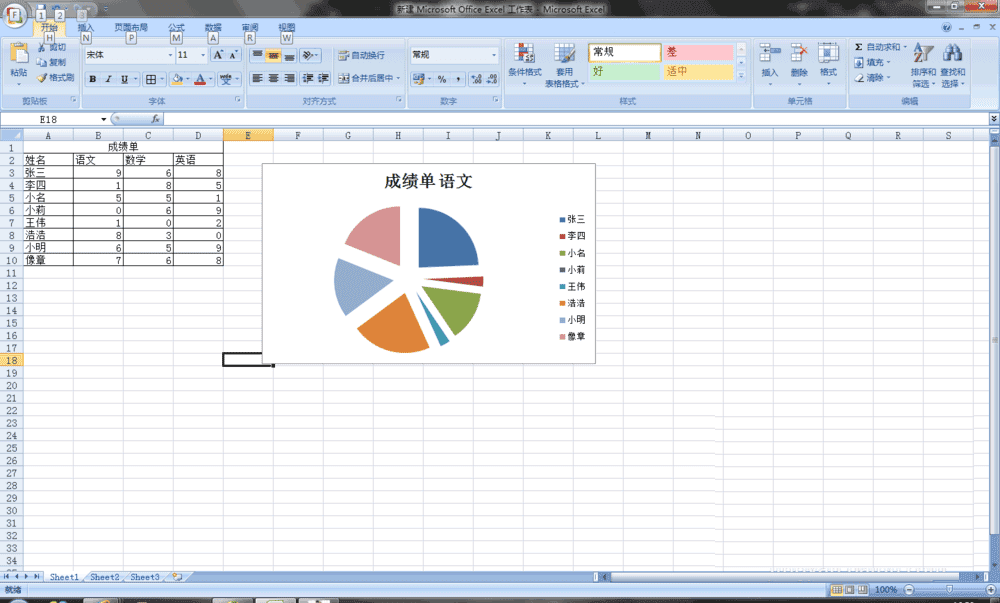Click the Wrap Text button
Image resolution: width=1000 pixels, height=603 pixels.
(362, 55)
